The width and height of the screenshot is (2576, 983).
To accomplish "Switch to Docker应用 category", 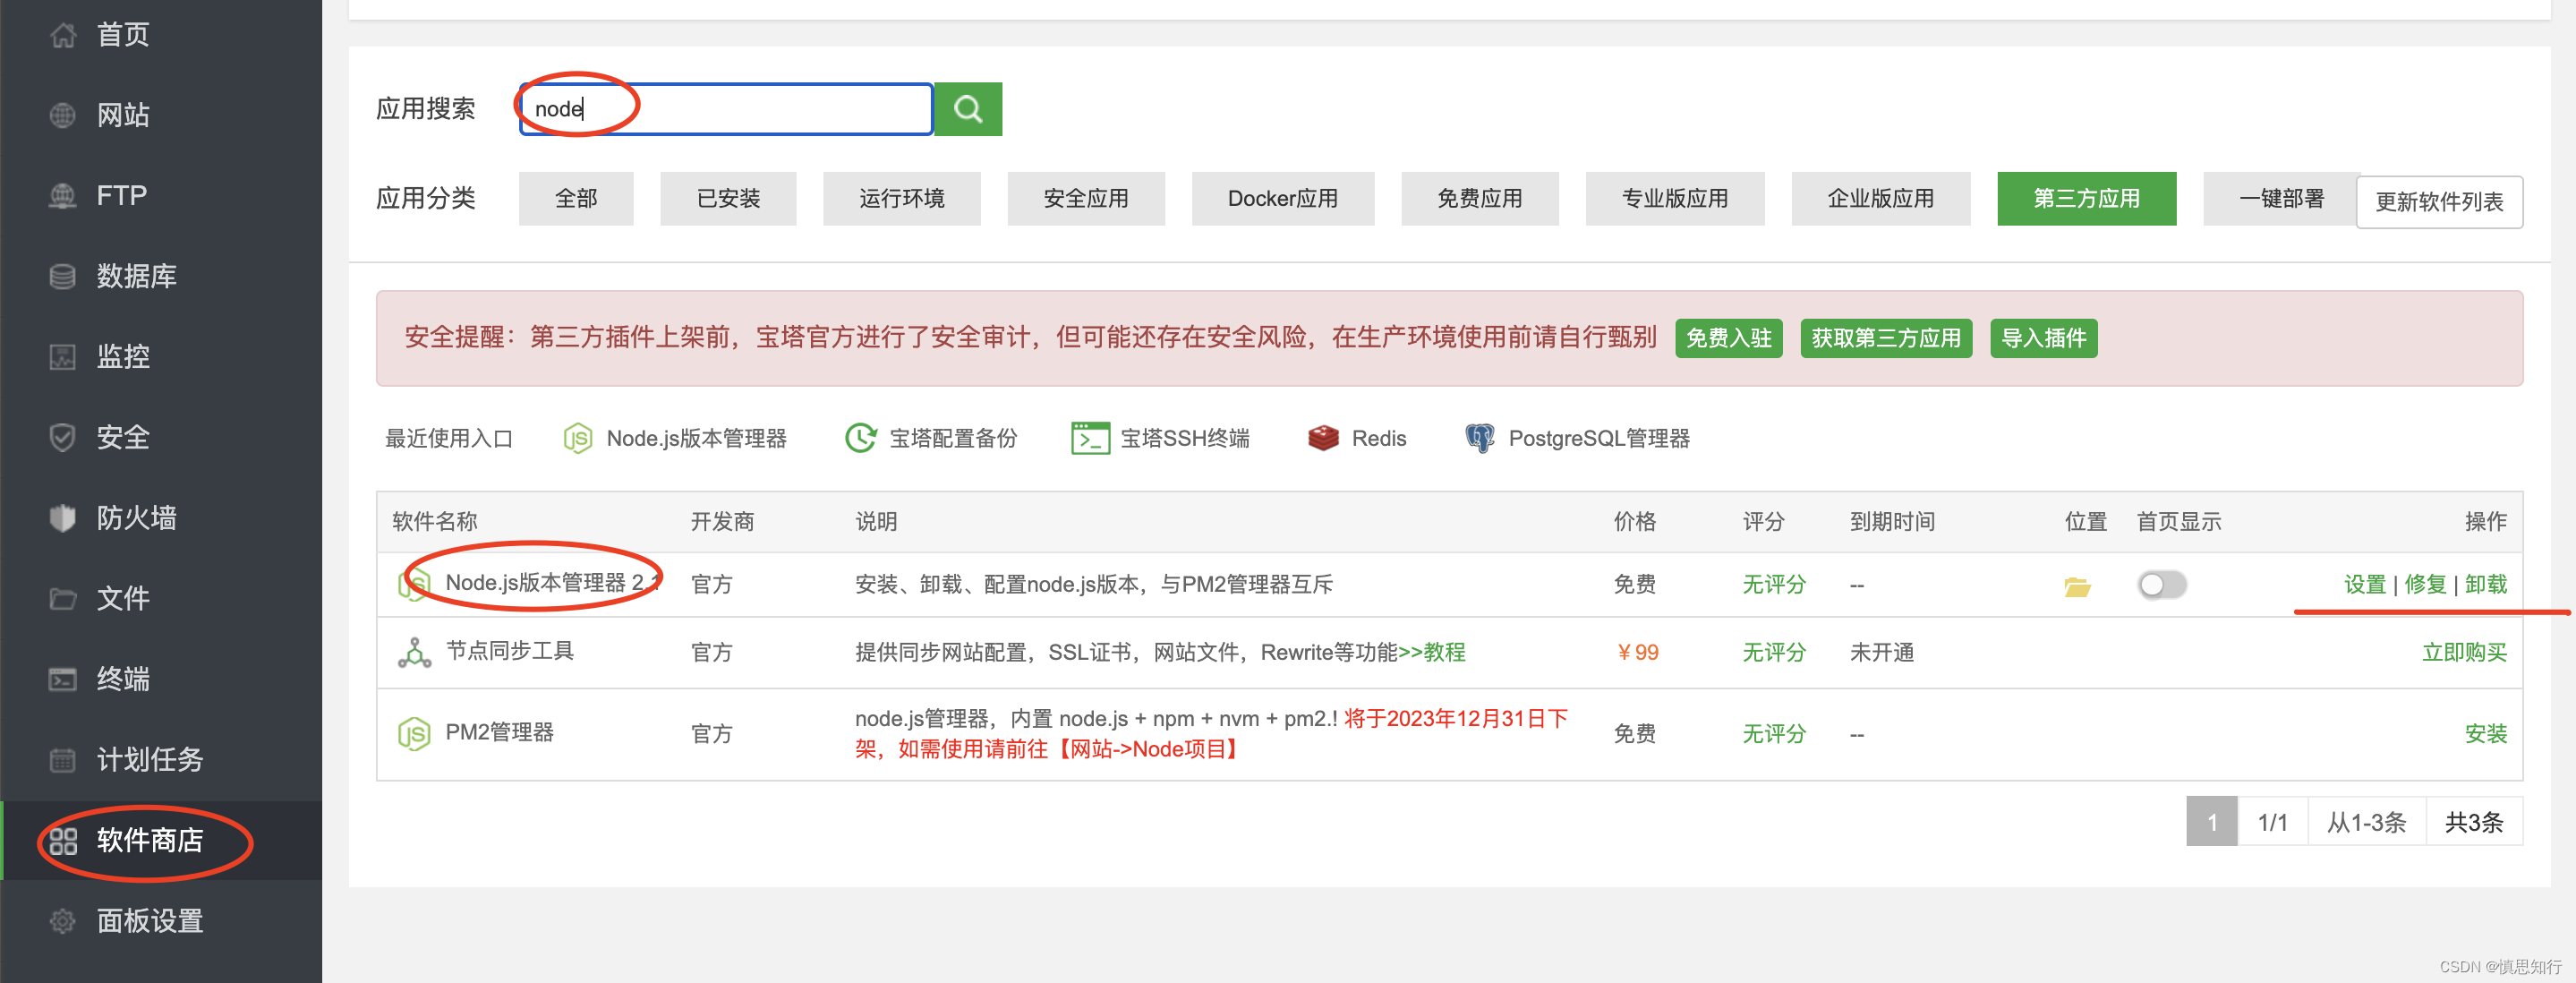I will (x=1281, y=198).
